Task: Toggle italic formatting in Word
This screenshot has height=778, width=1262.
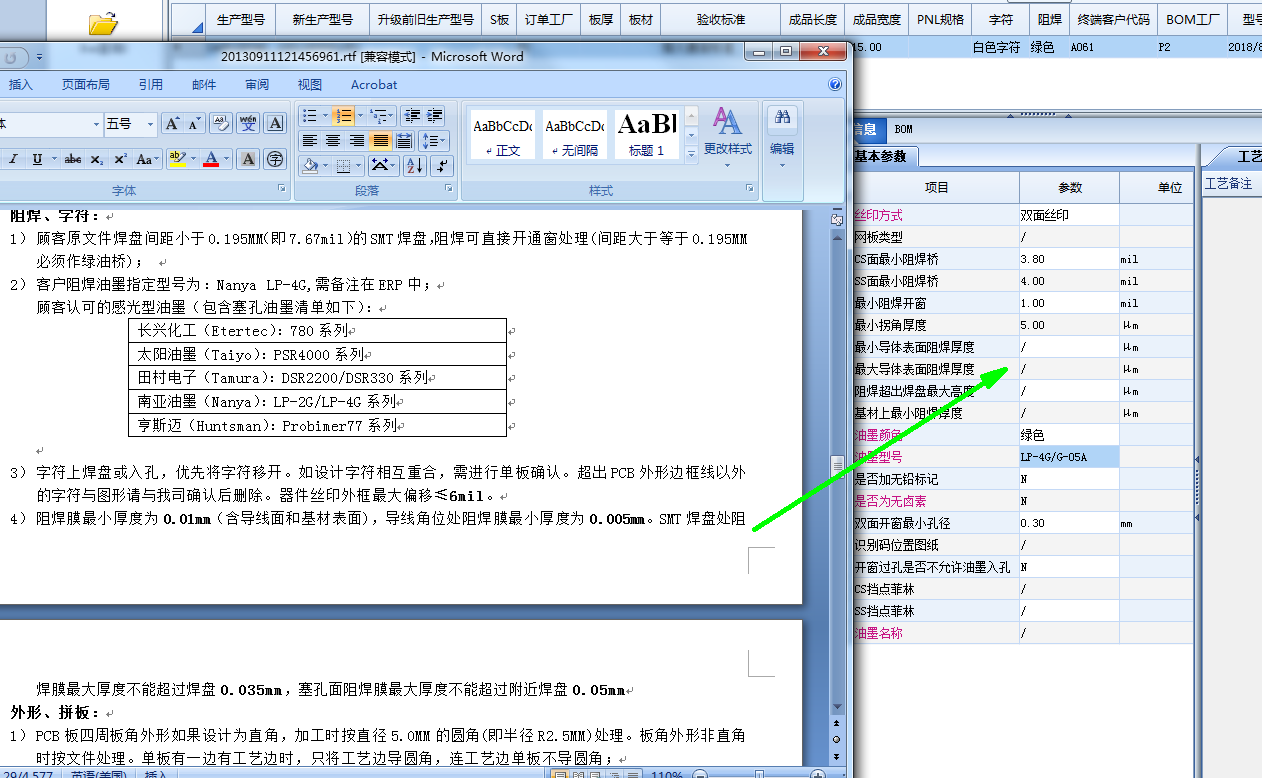Action: (15, 159)
